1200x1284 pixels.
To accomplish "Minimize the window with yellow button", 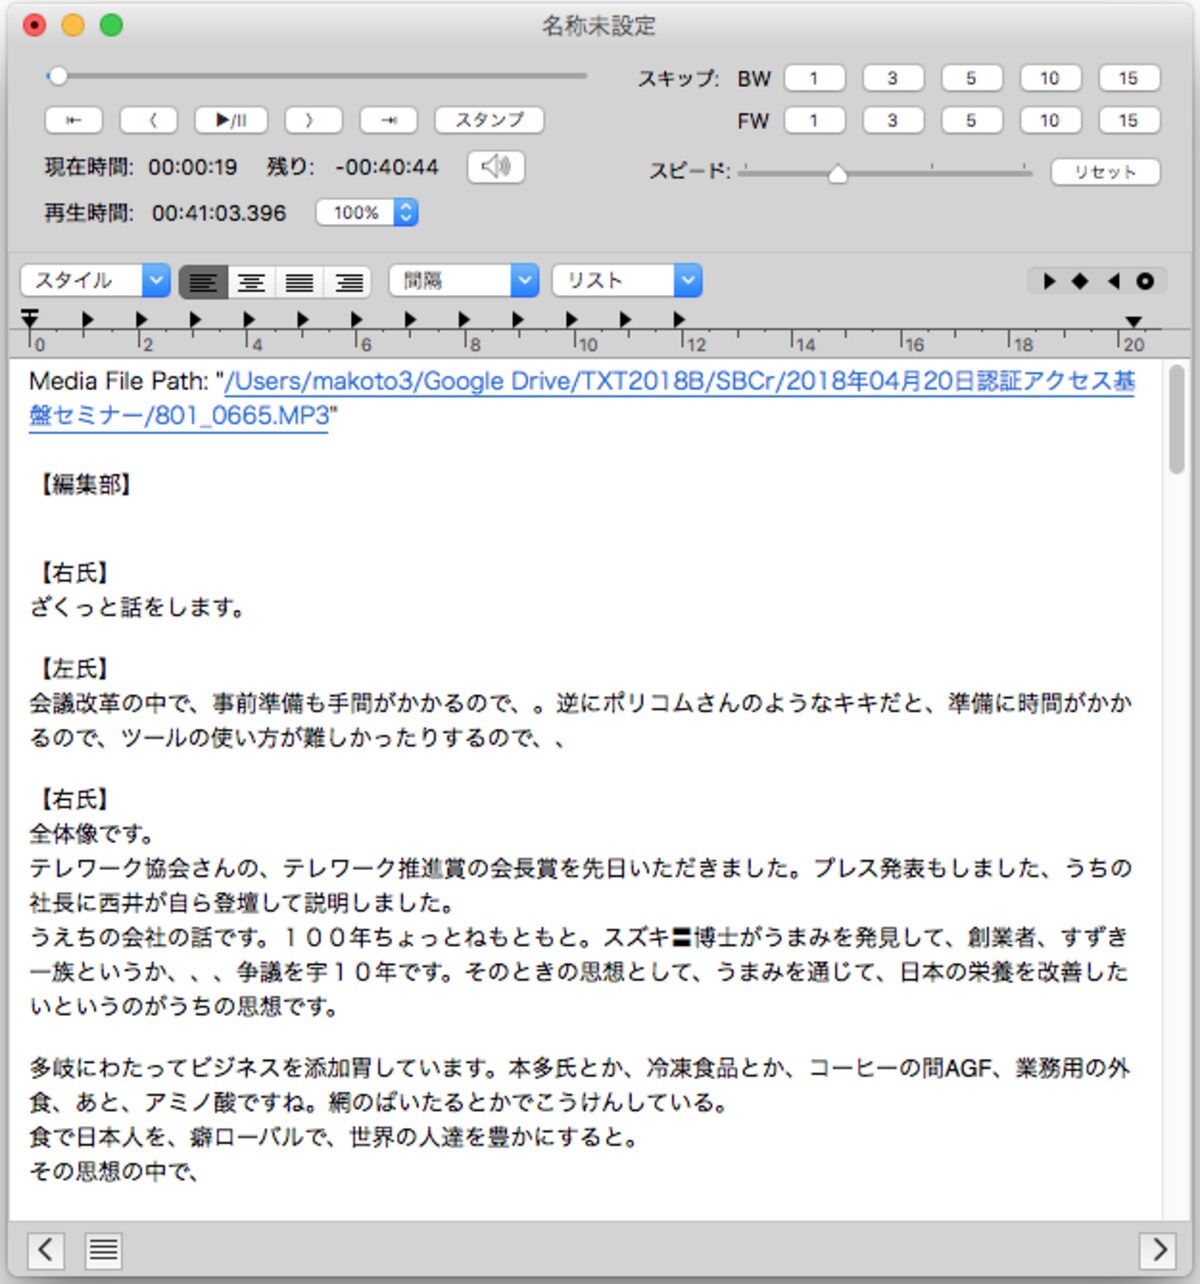I will 73,25.
